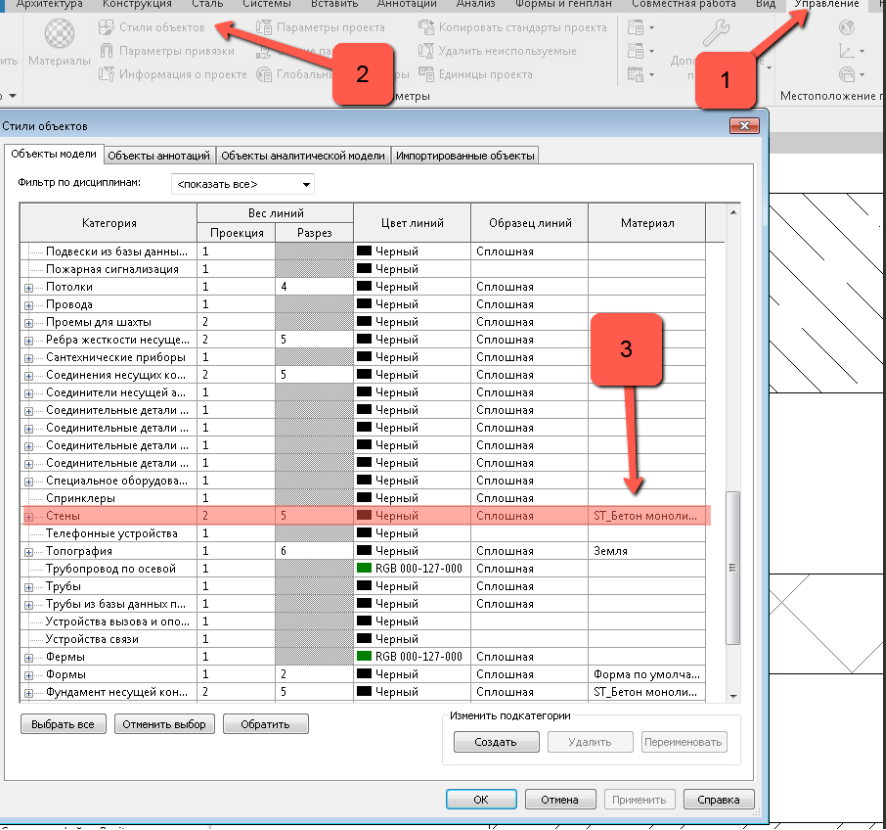Switch to Объекты аналитической модели tab
Screen dimensions: 886x830
click(303, 155)
